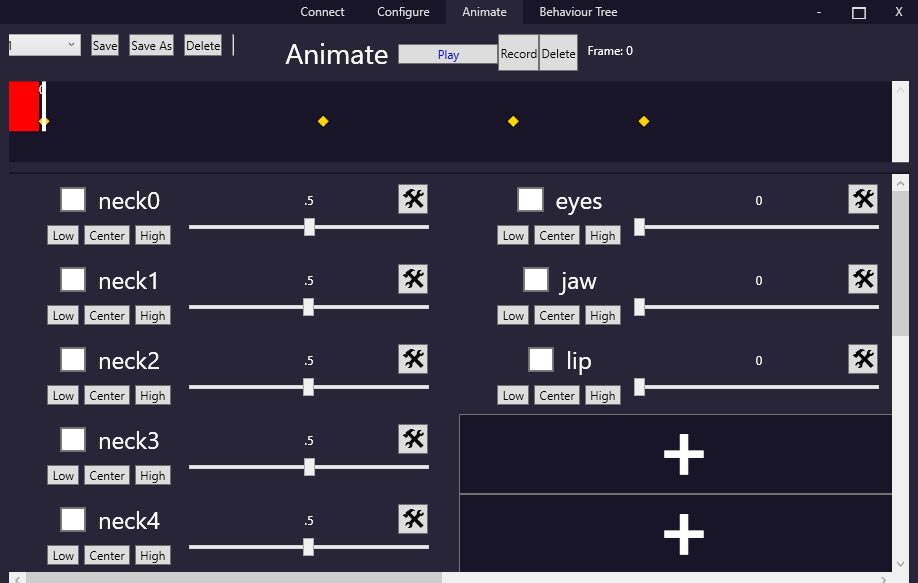Viewport: 918px width, 583px height.
Task: Maximize the application window
Action: click(858, 12)
